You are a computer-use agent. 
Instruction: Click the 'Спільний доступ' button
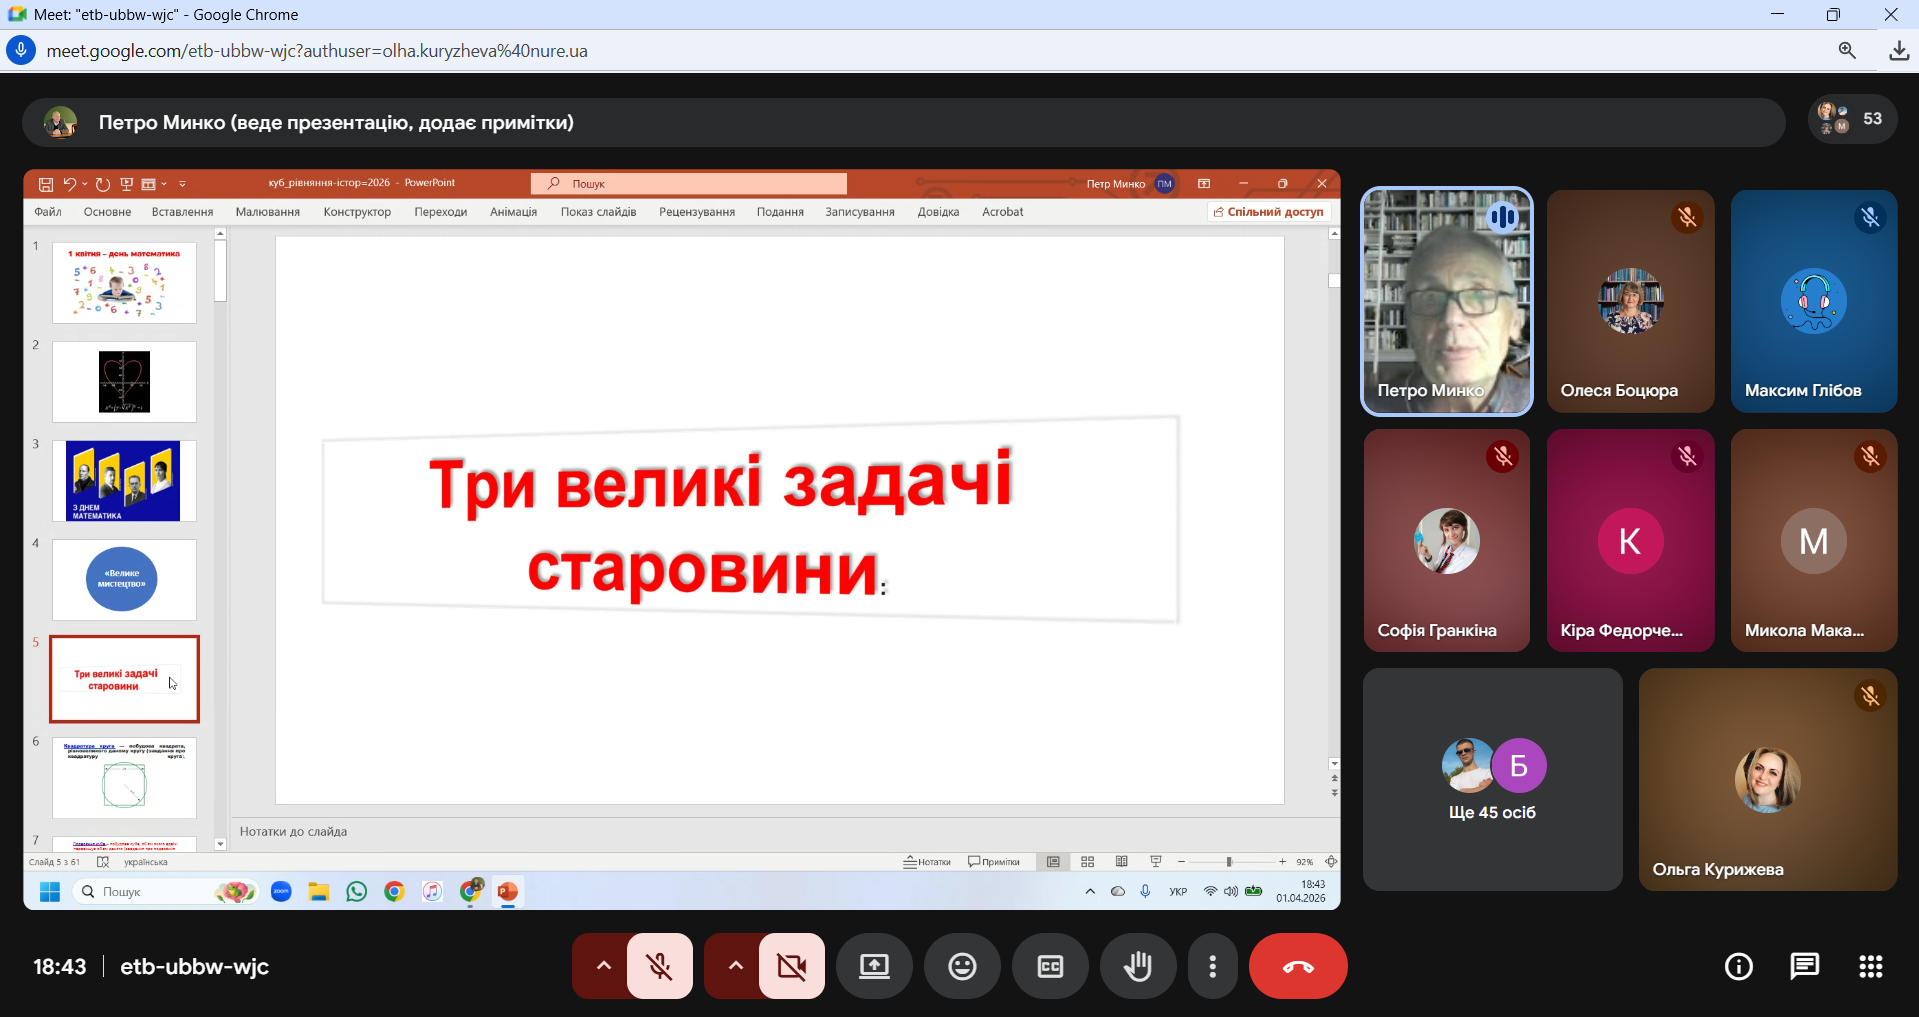(x=1268, y=212)
